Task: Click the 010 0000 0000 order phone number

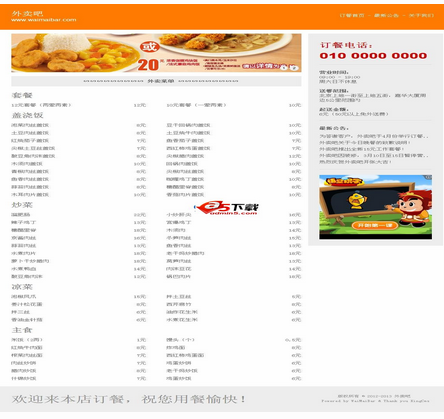Action: tap(373, 56)
